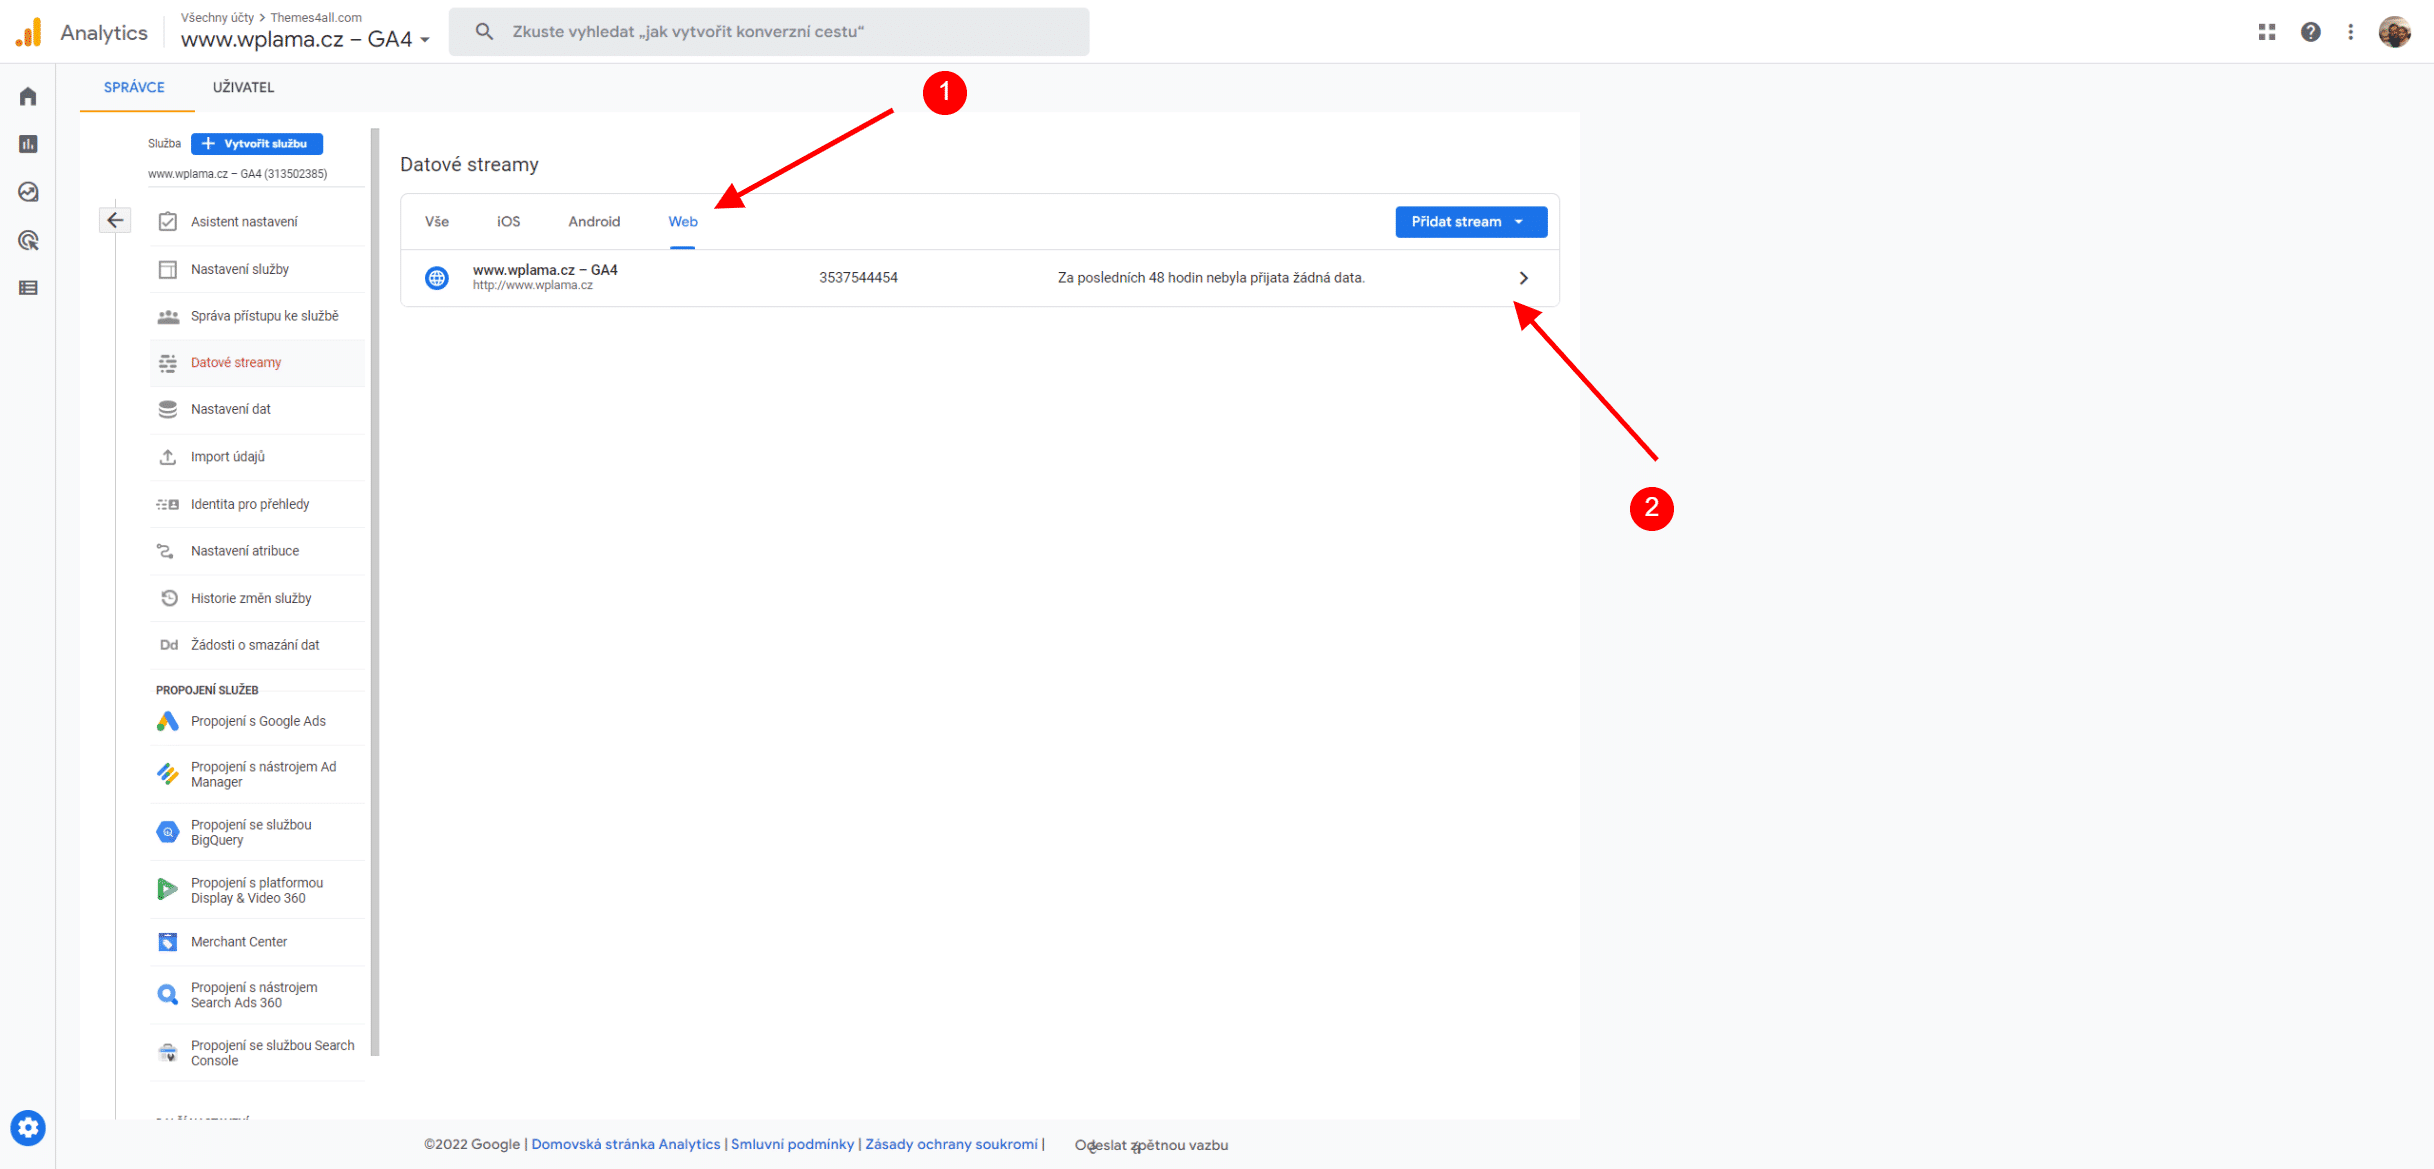2434x1169 pixels.
Task: Click the Všechny účty breadcrumb
Action: [217, 17]
